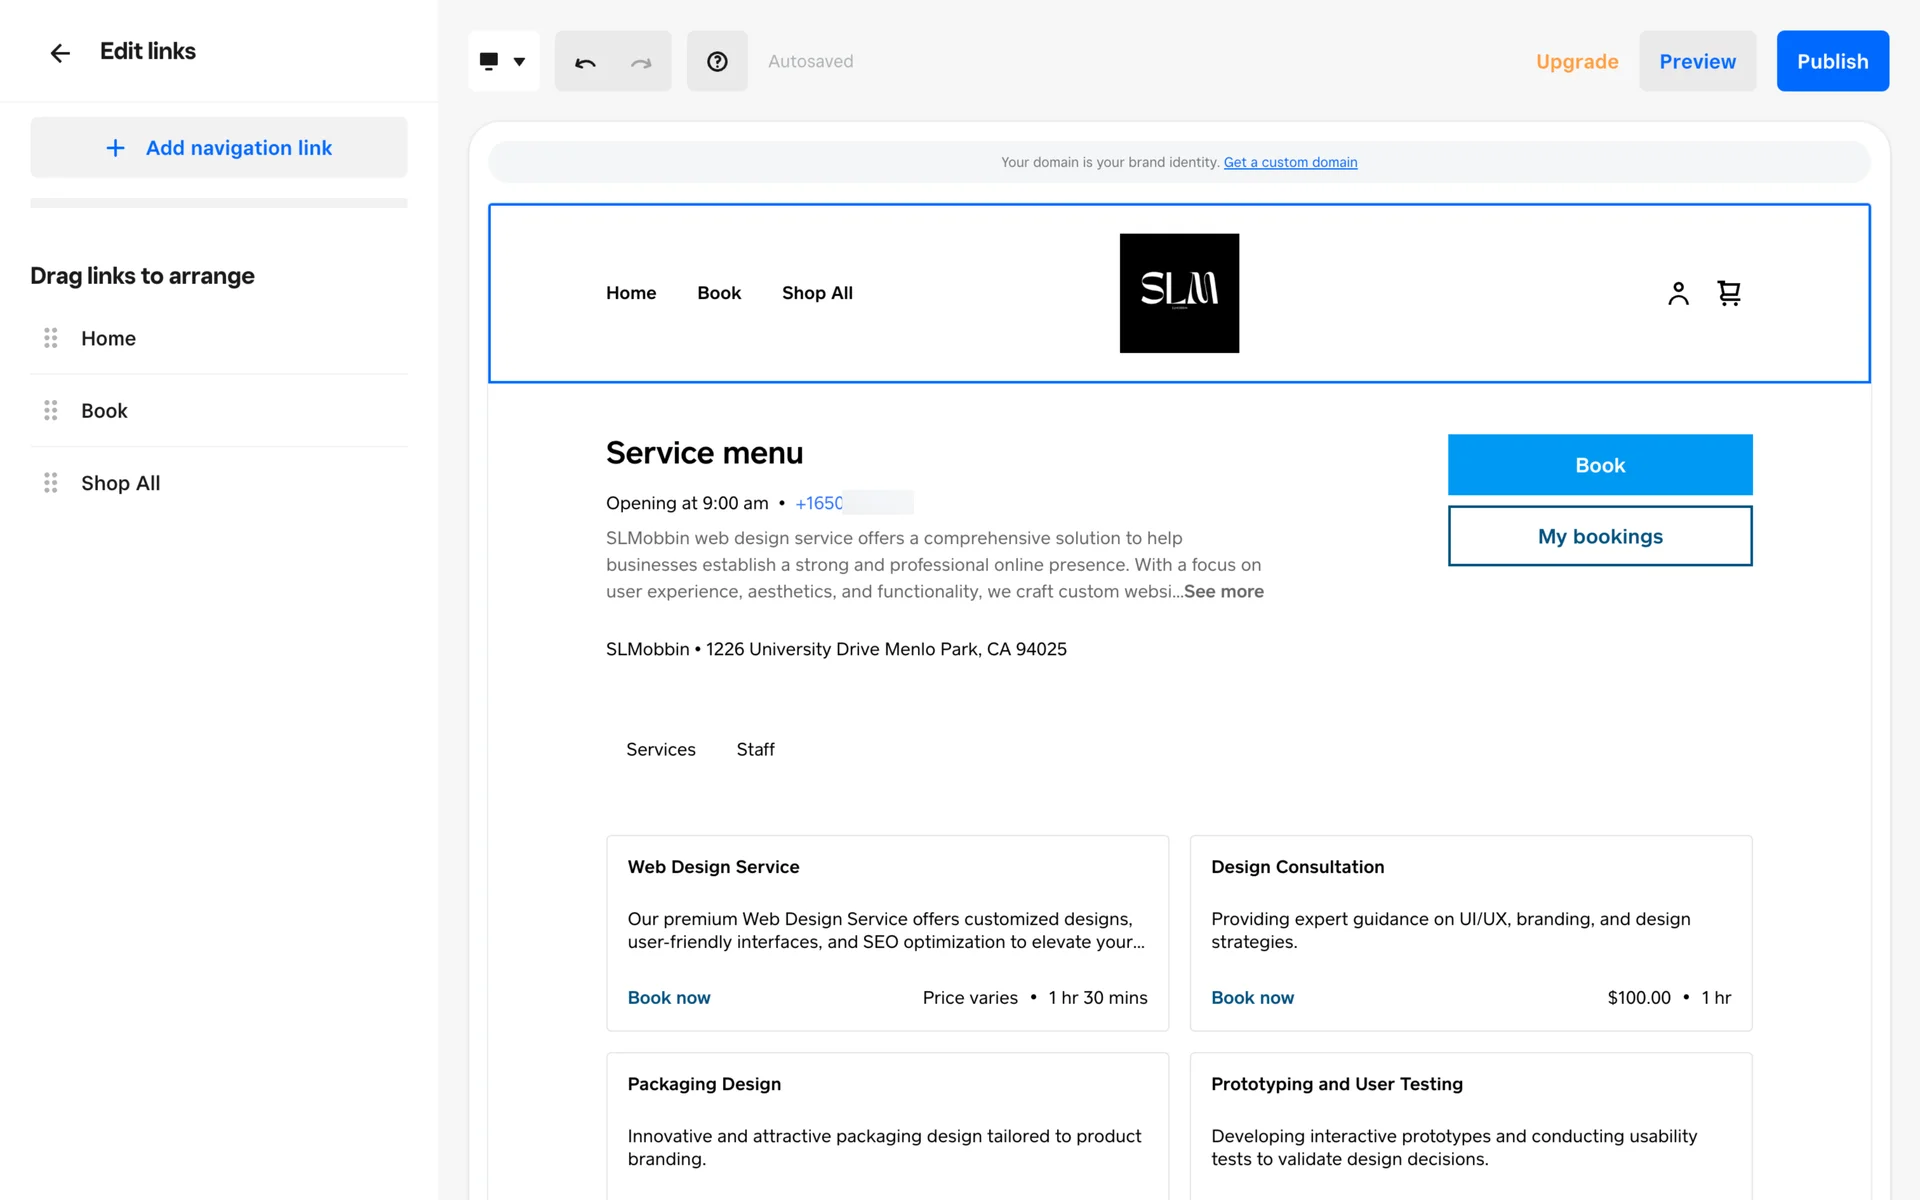Click the orange Upgrade link

click(x=1577, y=62)
